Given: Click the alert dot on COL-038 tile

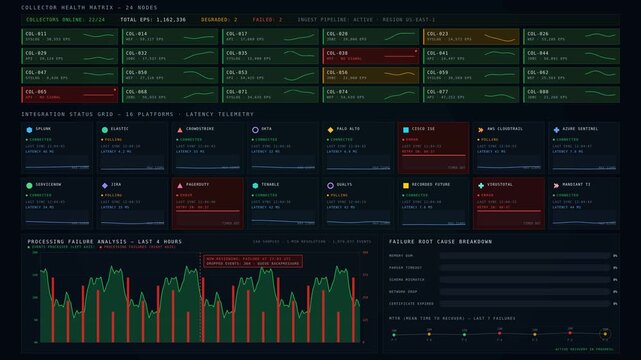Looking at the screenshot, I should [x=416, y=51].
